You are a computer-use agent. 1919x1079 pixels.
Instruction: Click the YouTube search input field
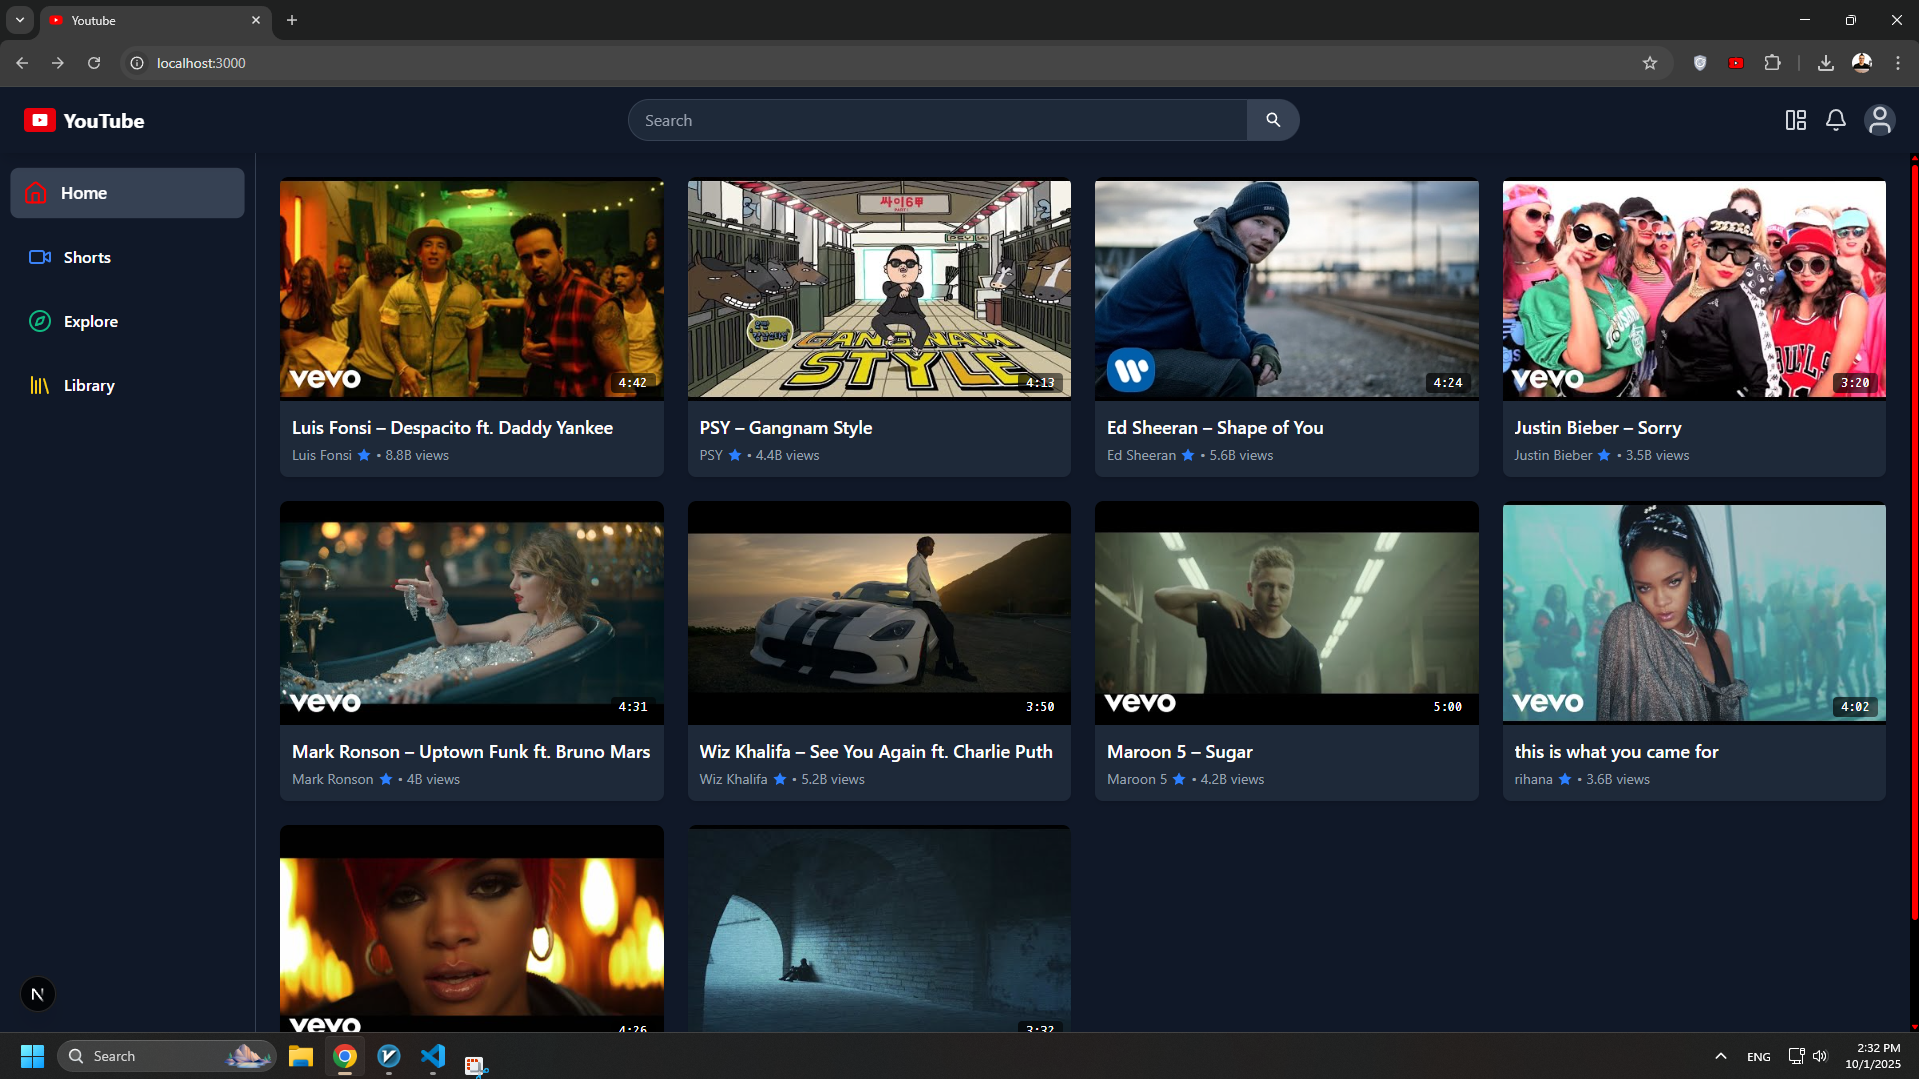tap(937, 120)
